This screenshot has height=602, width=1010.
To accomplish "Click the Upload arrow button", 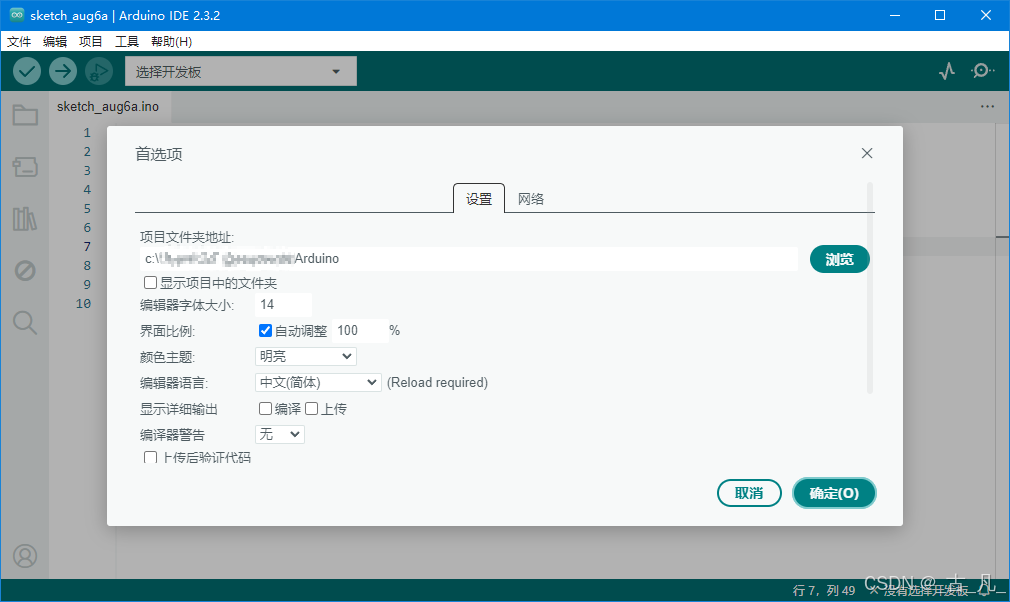I will [x=62, y=71].
